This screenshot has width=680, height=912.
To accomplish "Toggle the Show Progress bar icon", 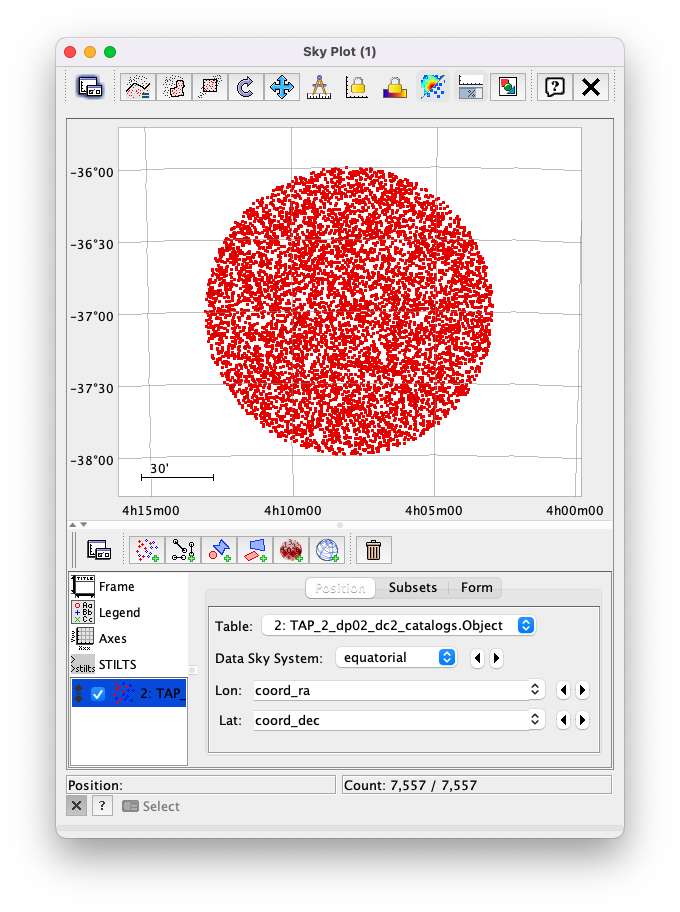I will coord(471,87).
